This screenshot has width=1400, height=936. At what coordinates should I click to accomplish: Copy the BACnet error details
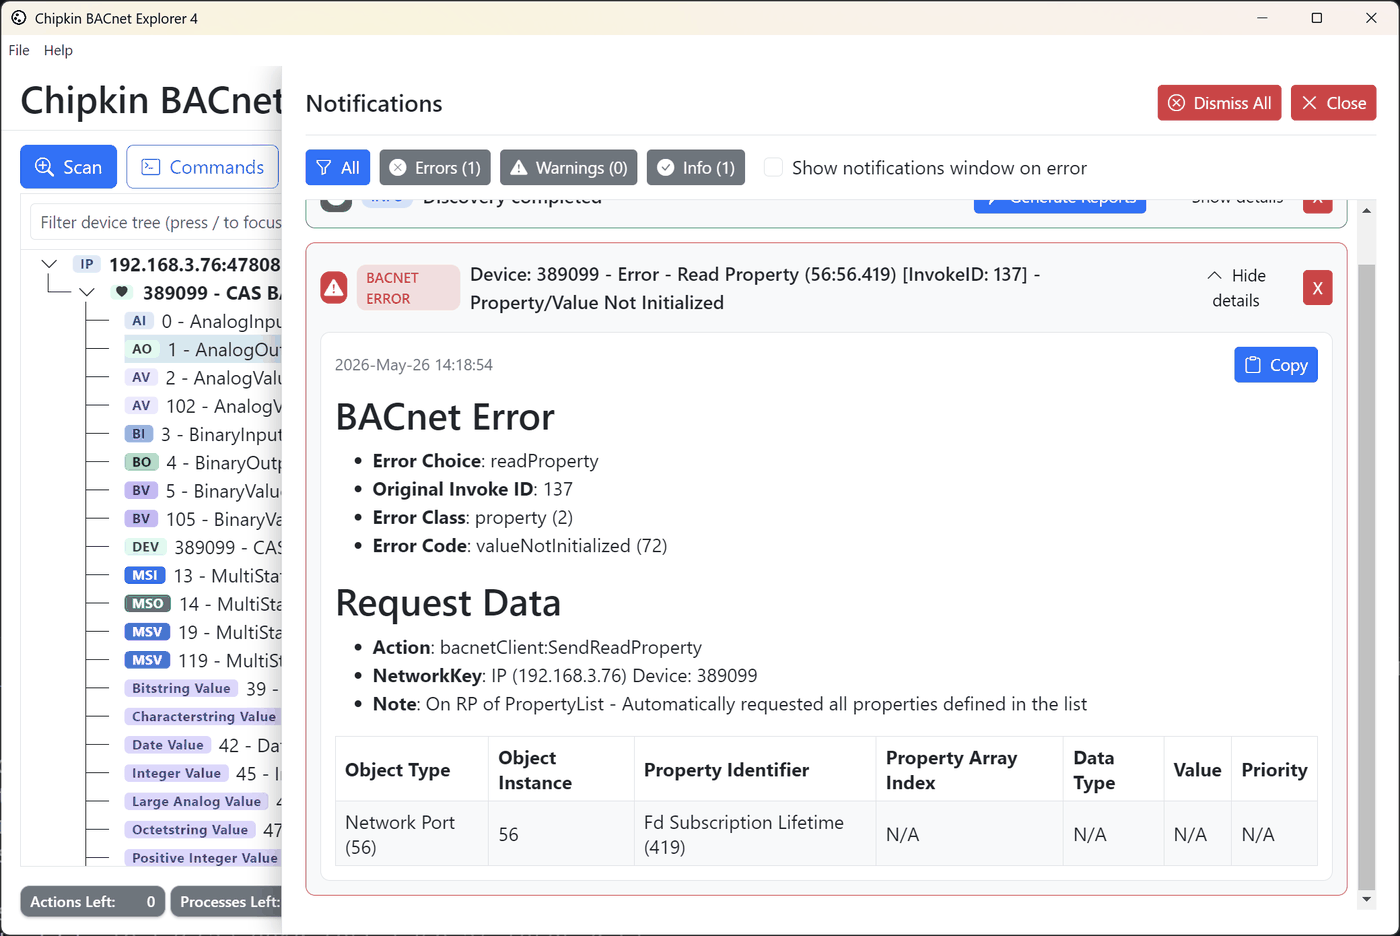click(x=1276, y=365)
